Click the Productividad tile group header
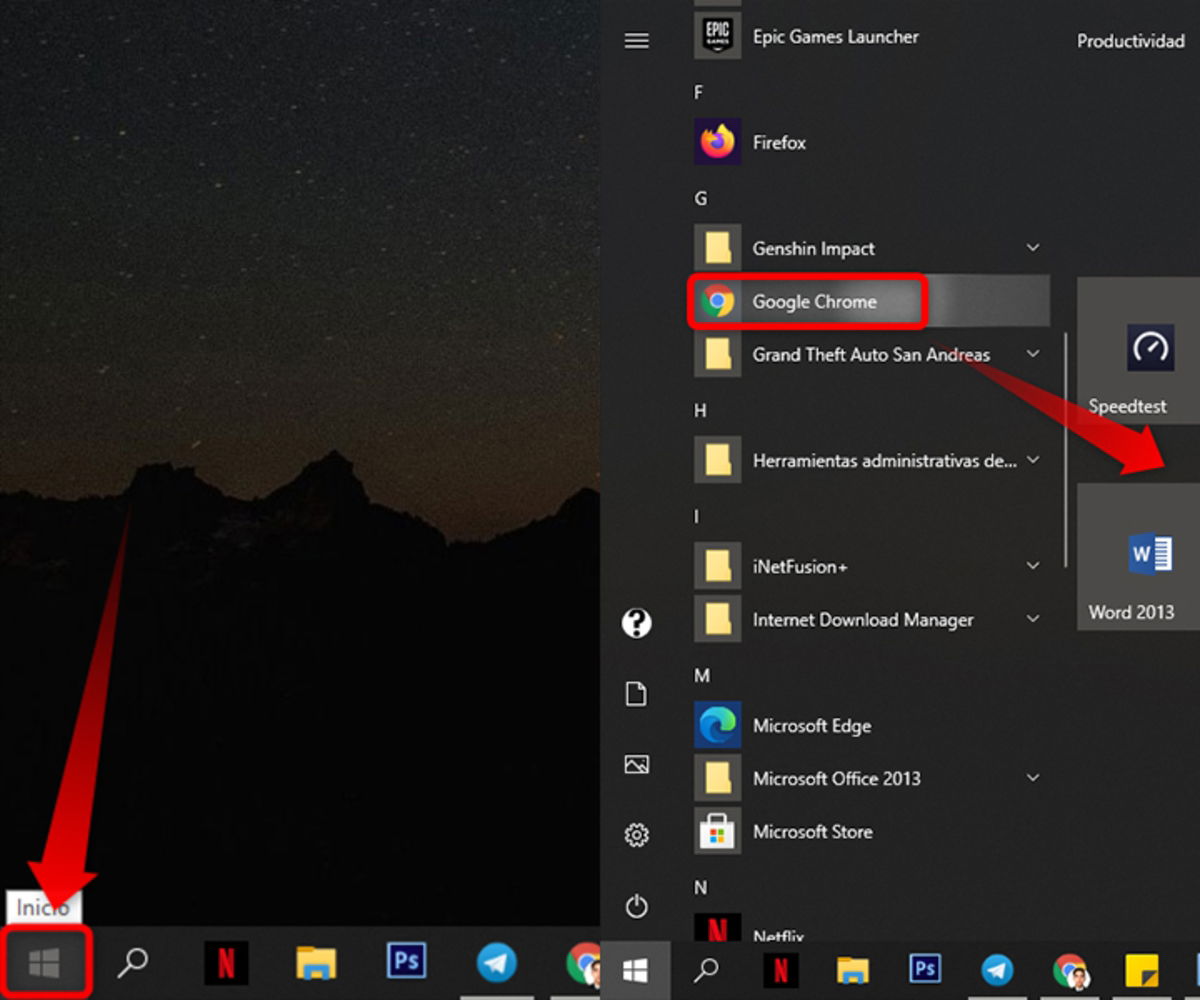 point(1130,41)
